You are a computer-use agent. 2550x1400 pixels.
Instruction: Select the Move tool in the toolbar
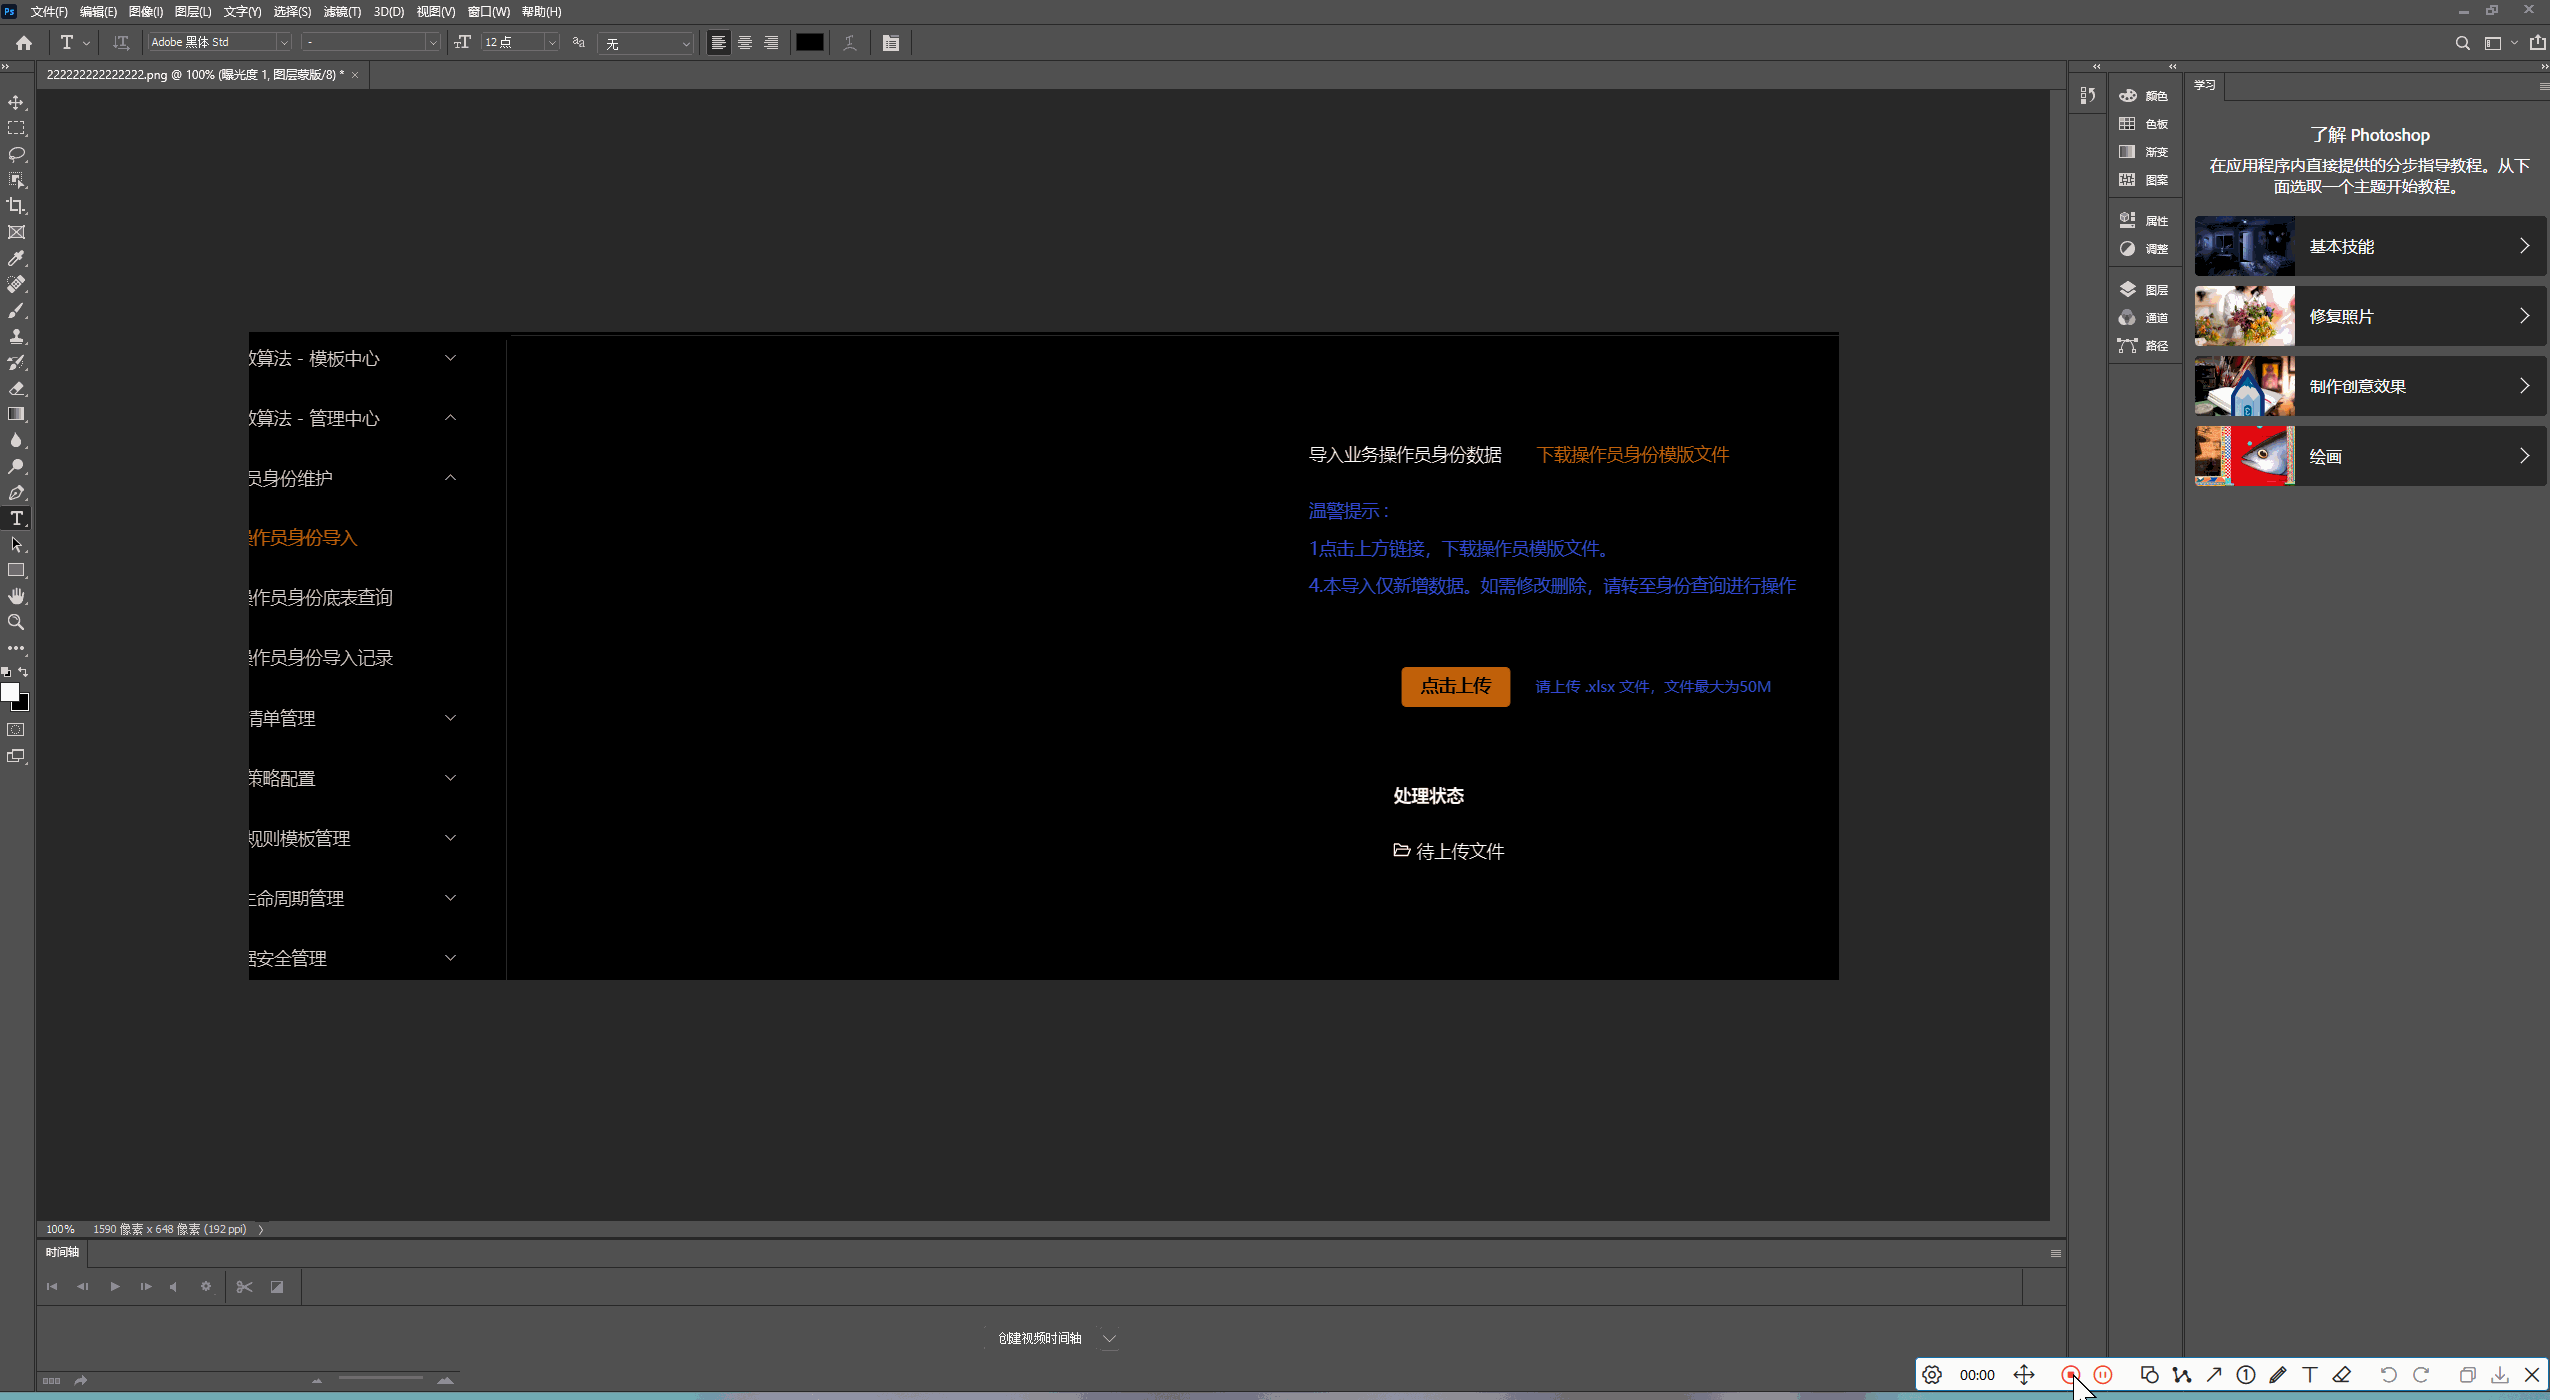tap(17, 101)
